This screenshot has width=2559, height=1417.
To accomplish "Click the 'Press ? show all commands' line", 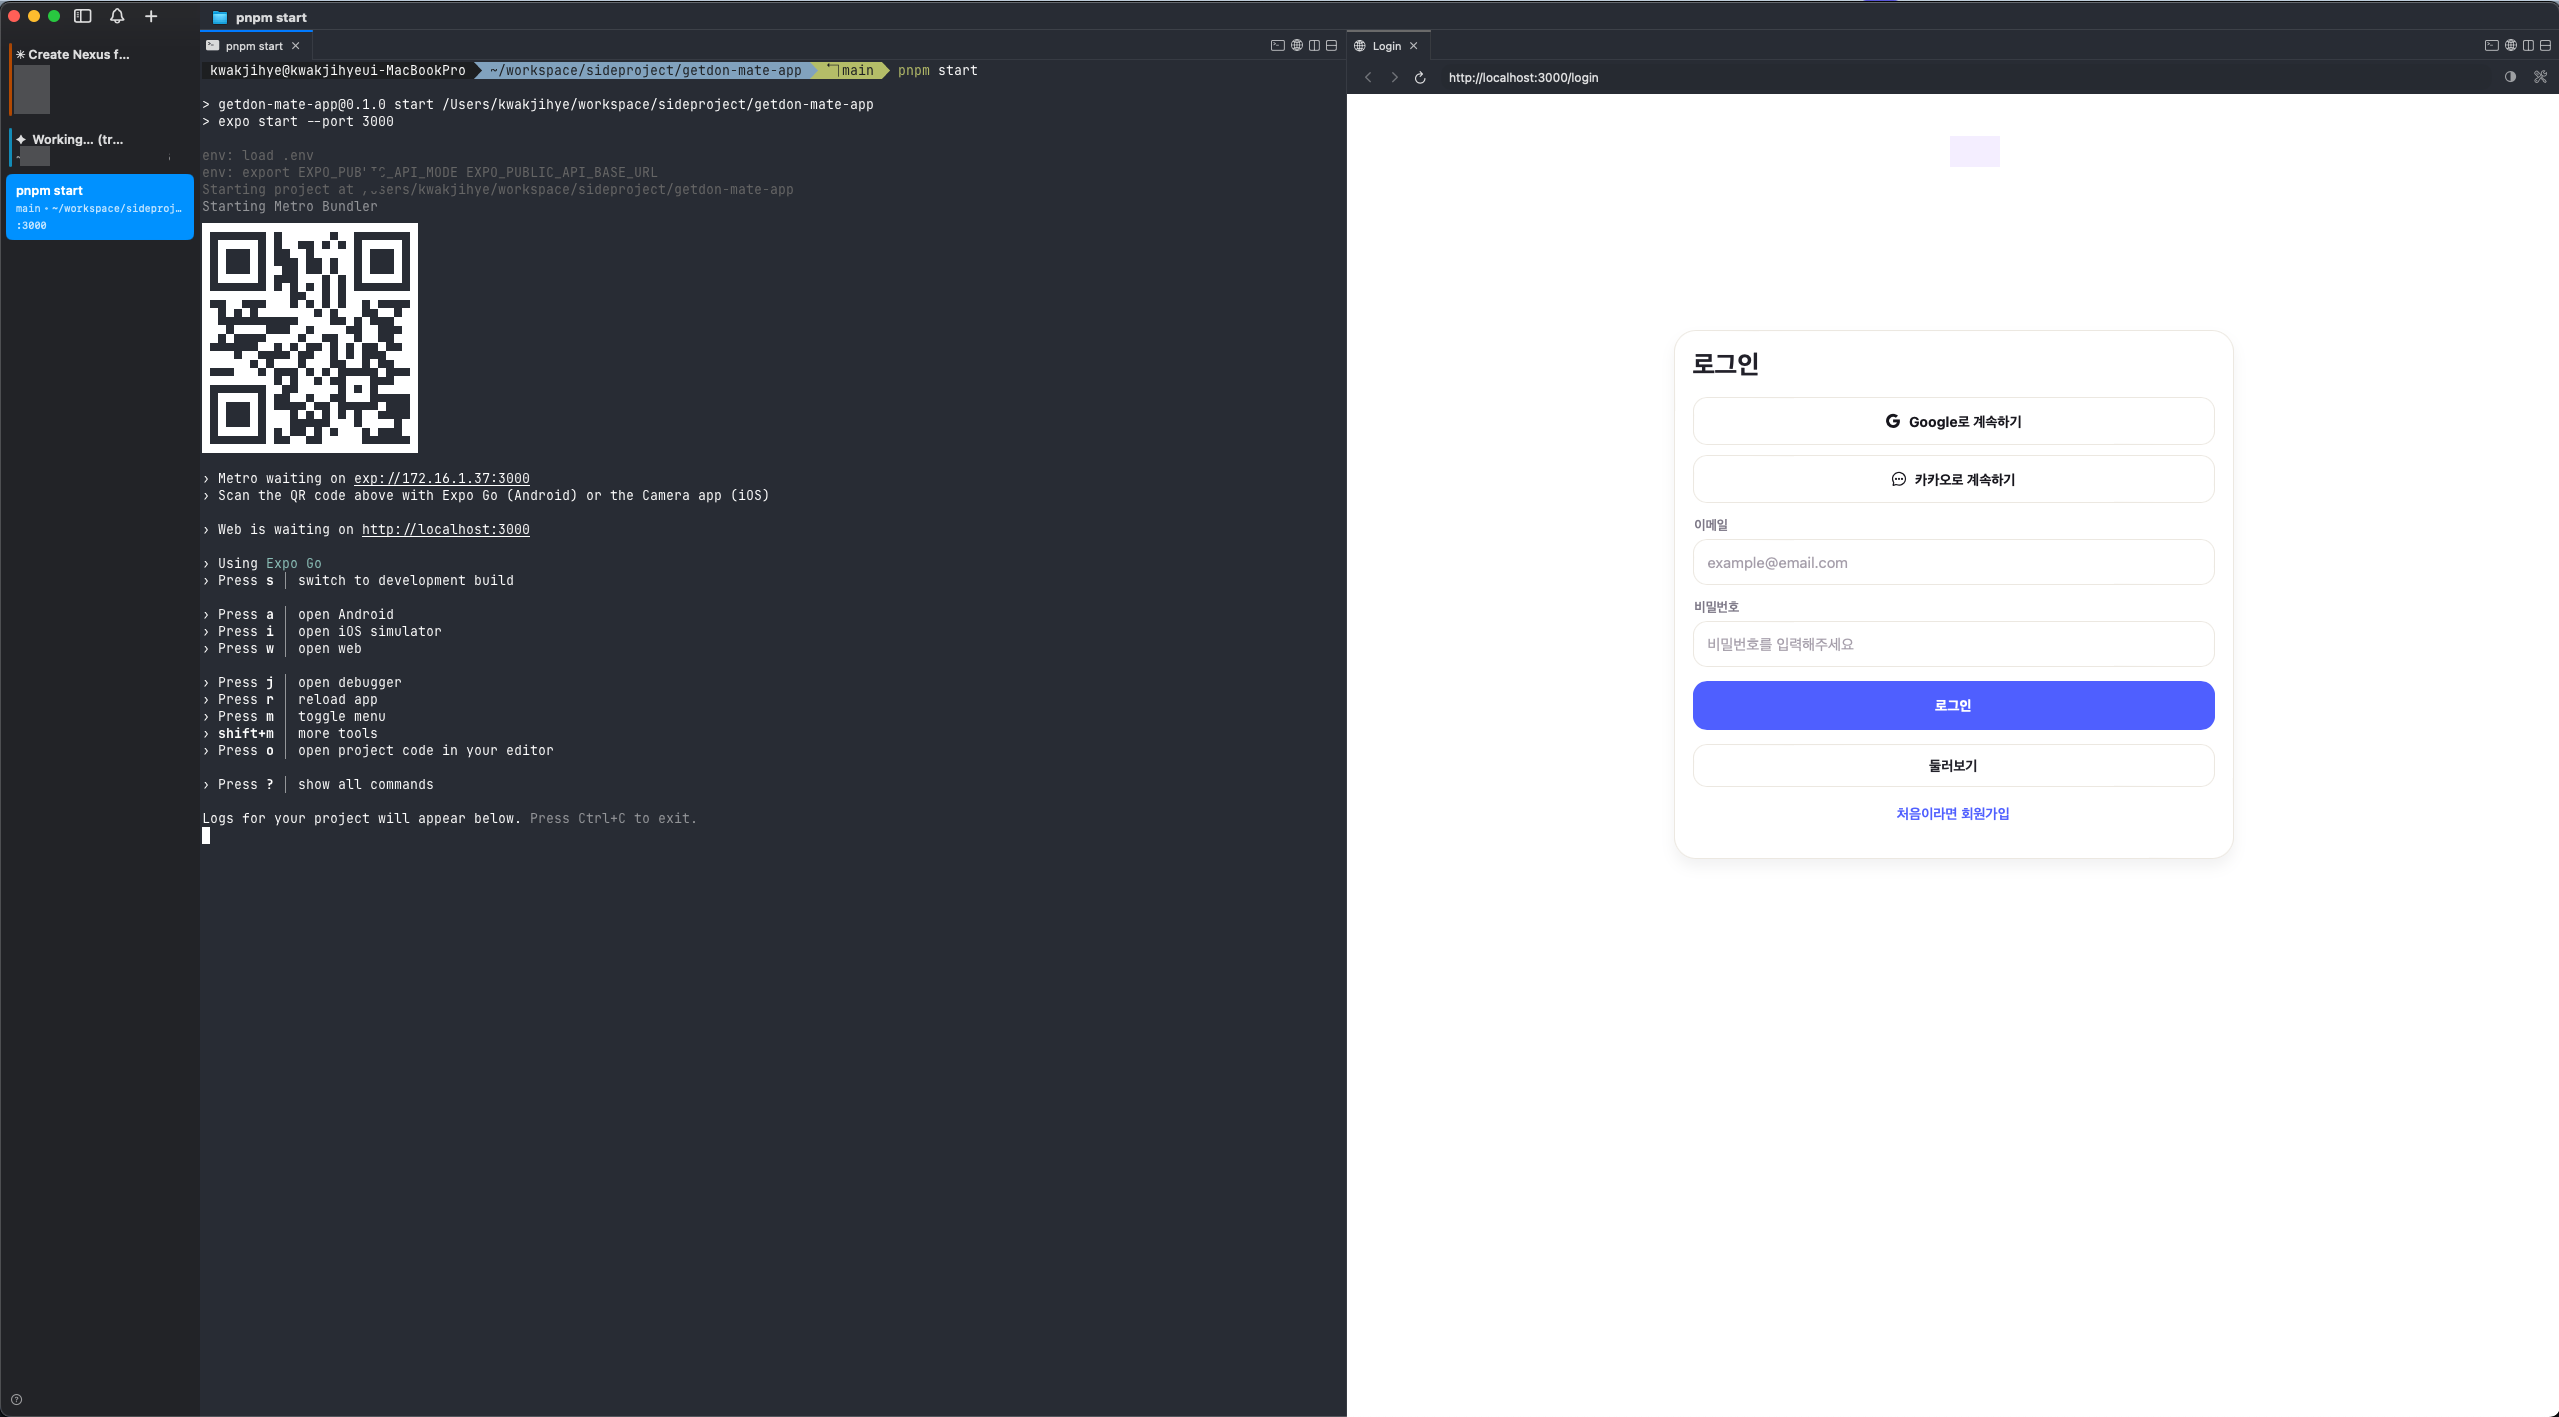I will 318,784.
